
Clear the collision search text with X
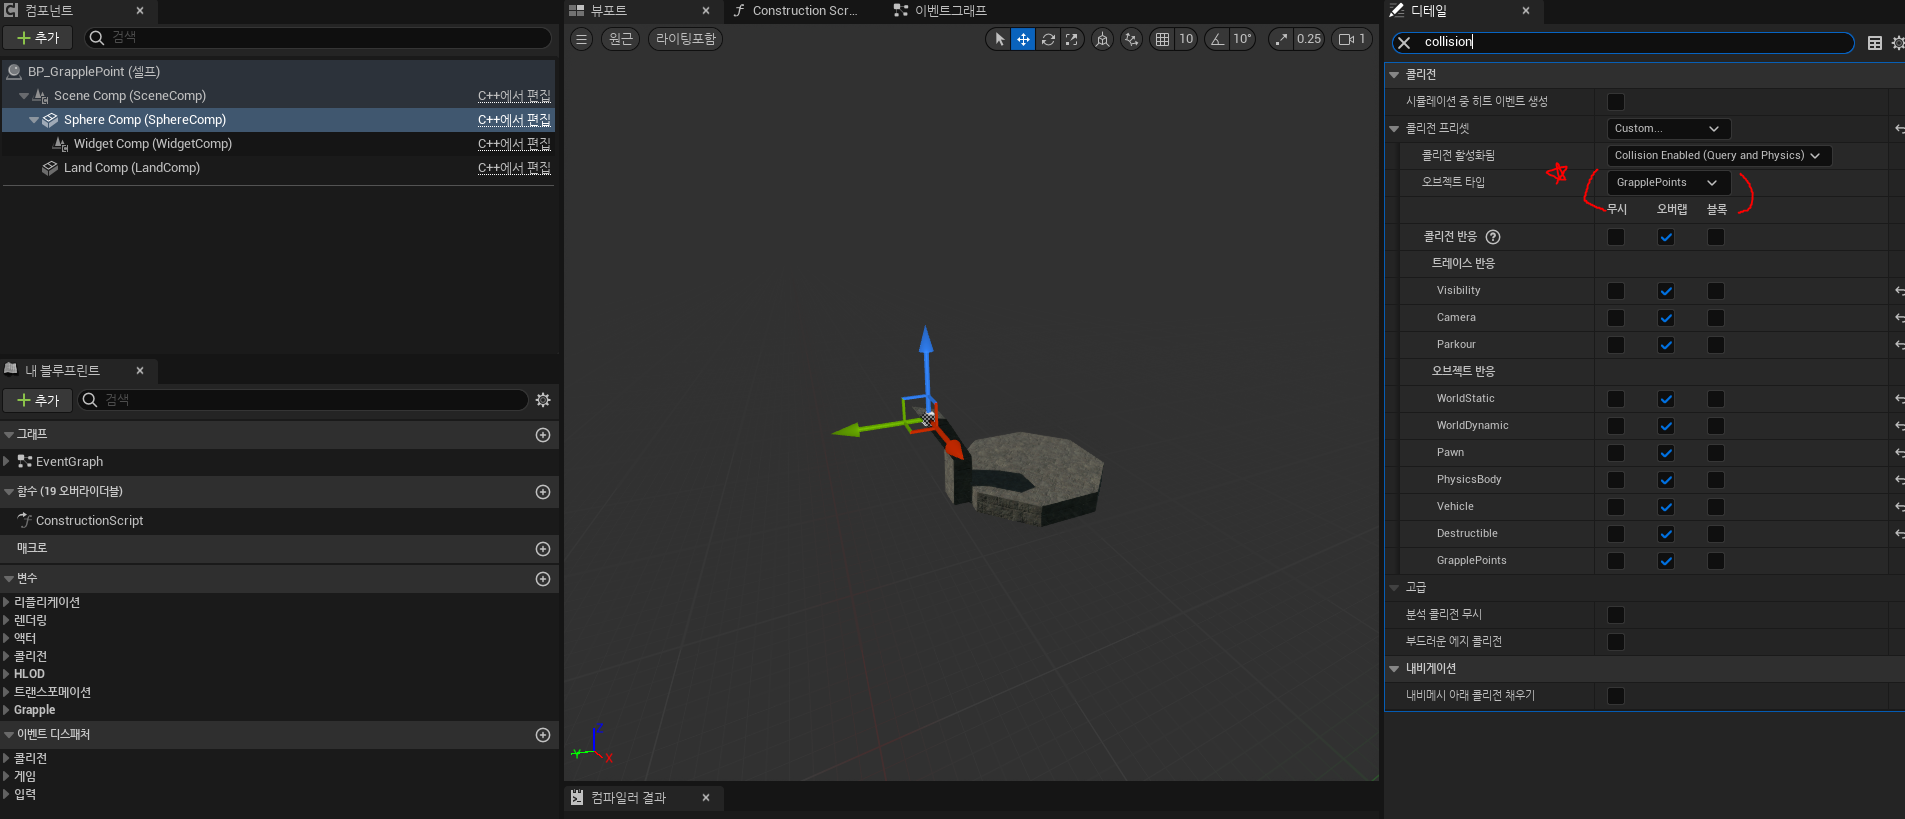[x=1404, y=42]
